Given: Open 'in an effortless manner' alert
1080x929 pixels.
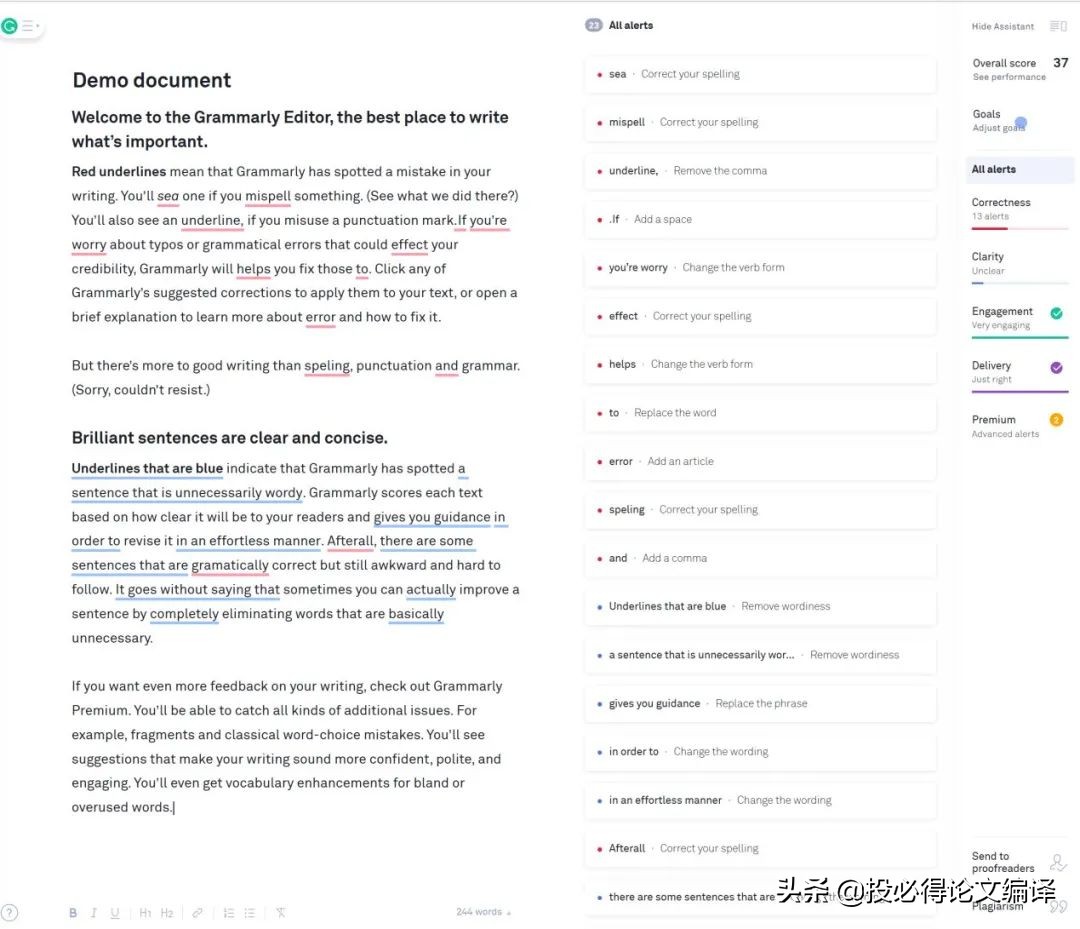Looking at the screenshot, I should [x=760, y=800].
